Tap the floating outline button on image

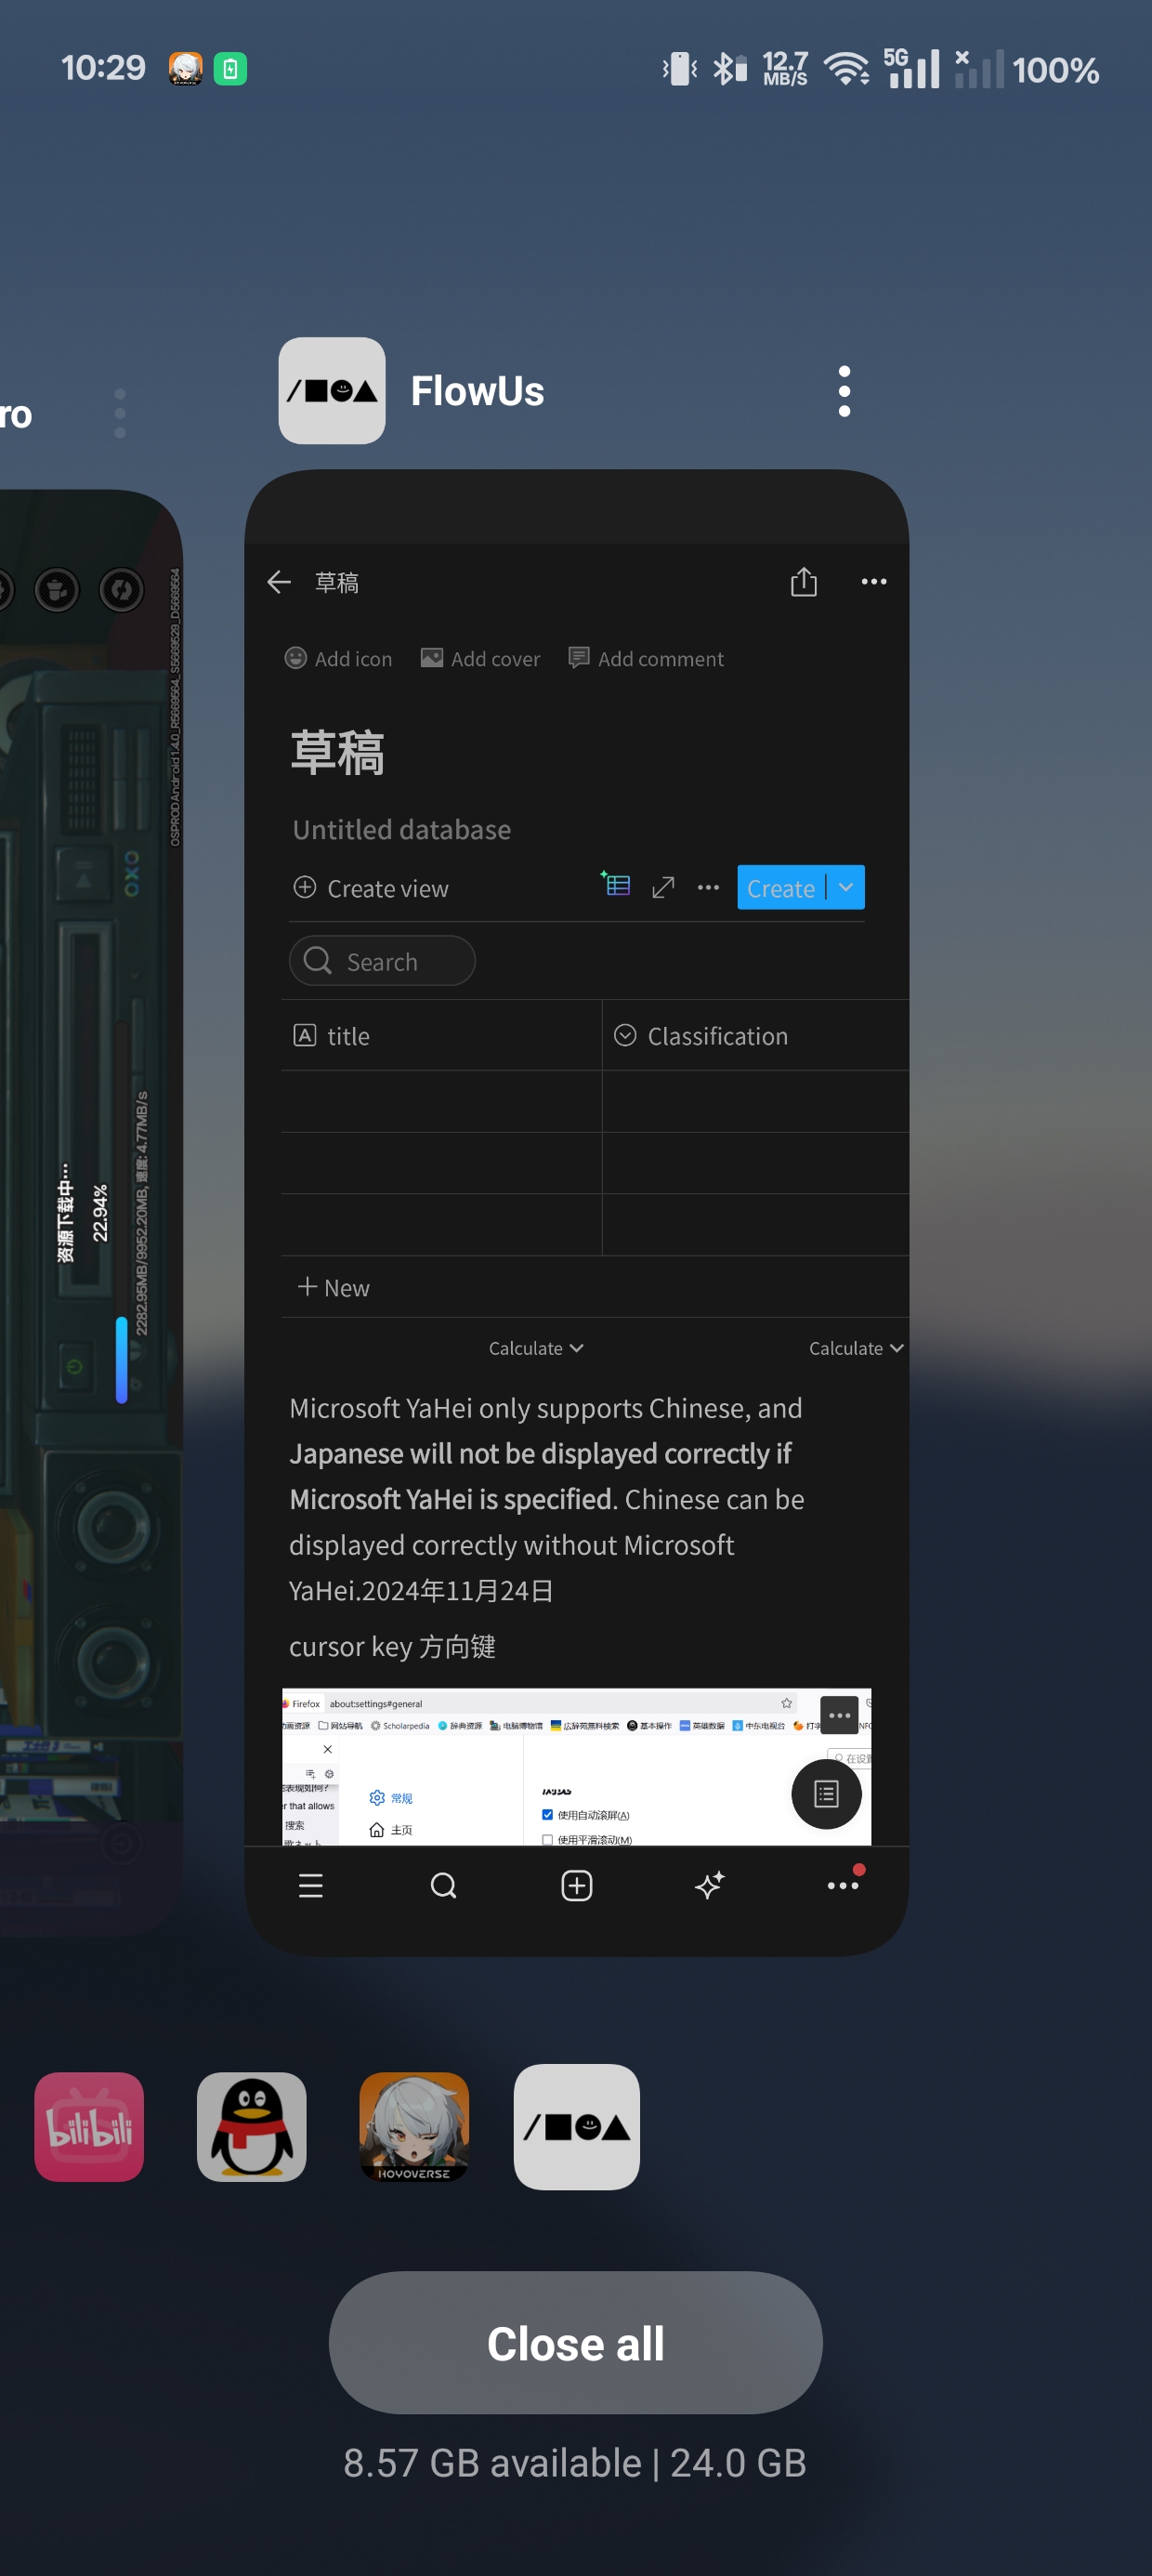826,1794
